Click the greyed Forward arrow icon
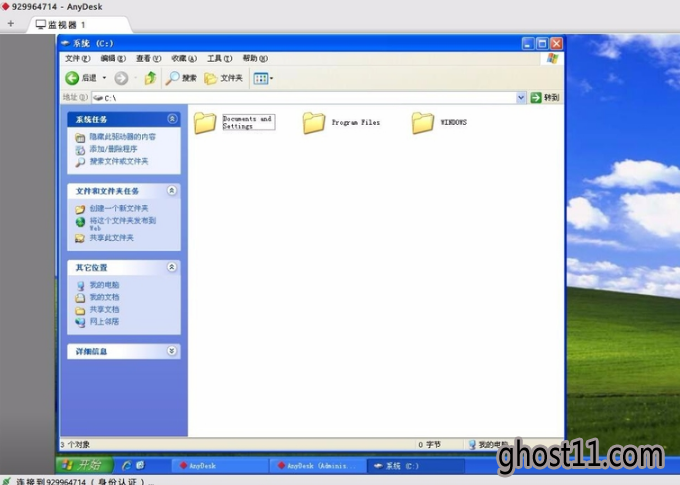The image size is (680, 485). click(x=121, y=78)
